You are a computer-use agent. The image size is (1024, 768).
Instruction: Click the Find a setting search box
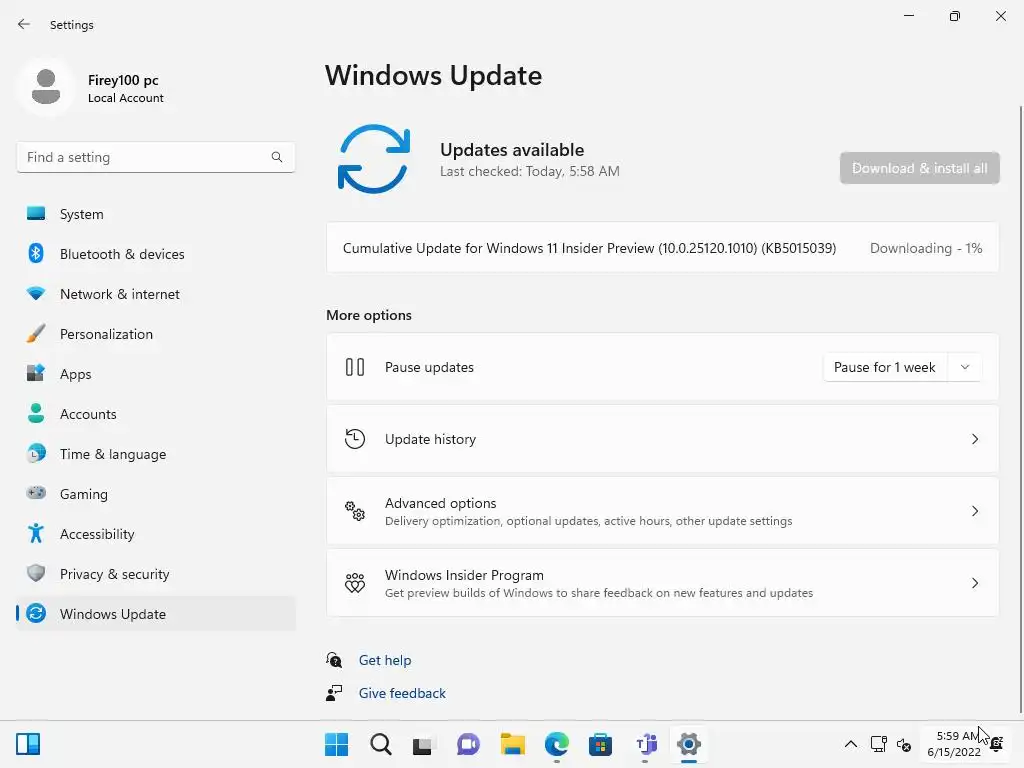click(x=155, y=157)
